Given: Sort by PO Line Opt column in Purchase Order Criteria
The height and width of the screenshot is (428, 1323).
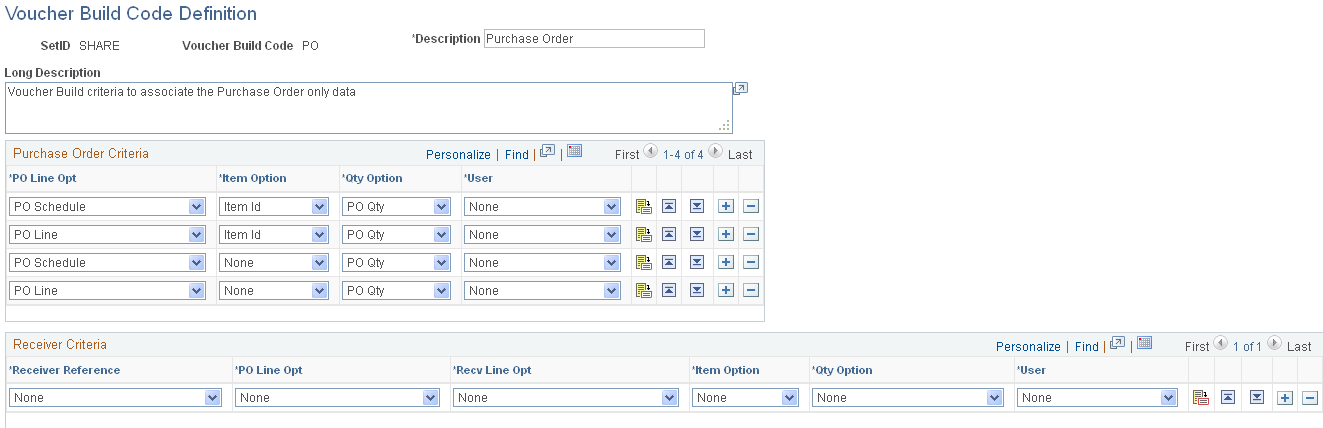Looking at the screenshot, I should coord(42,178).
